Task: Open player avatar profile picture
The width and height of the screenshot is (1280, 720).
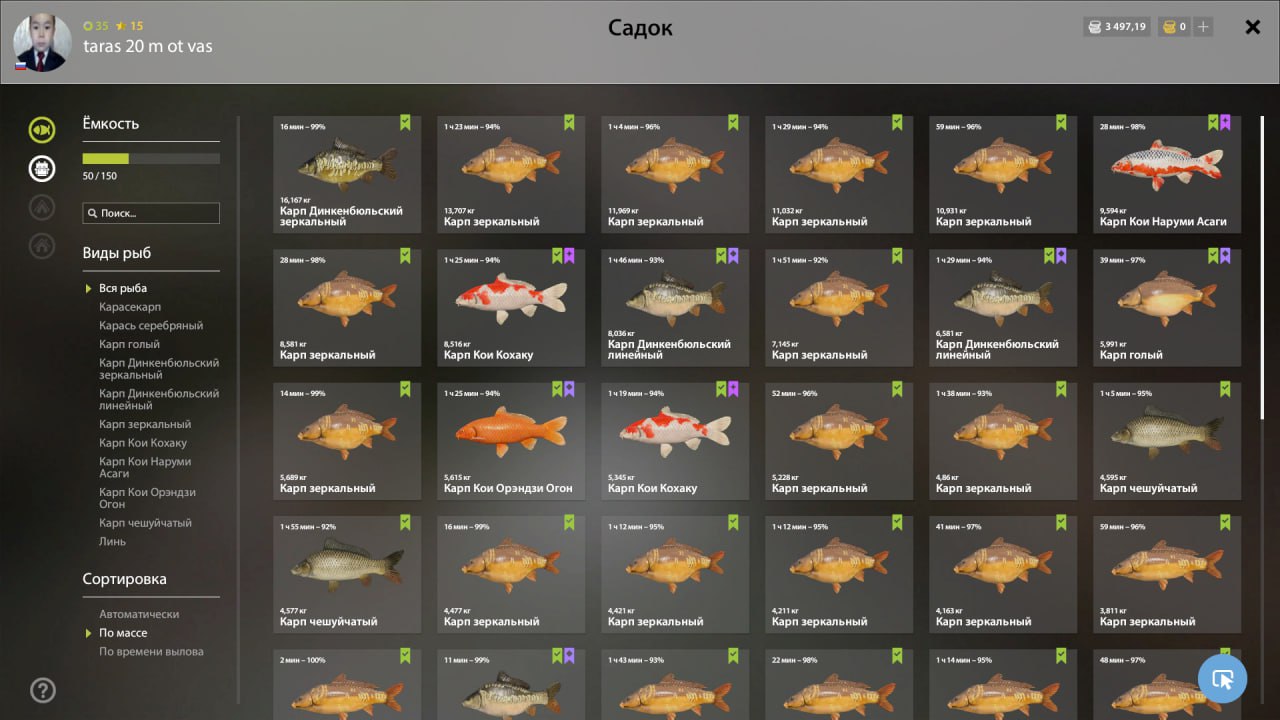Action: [x=42, y=43]
